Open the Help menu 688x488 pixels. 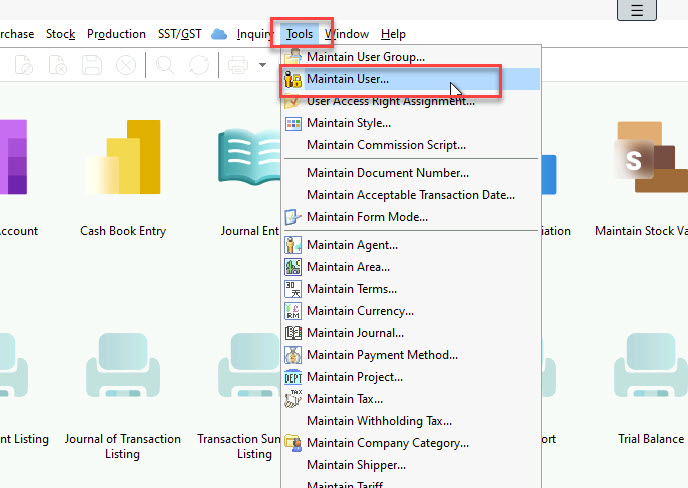[x=393, y=34]
